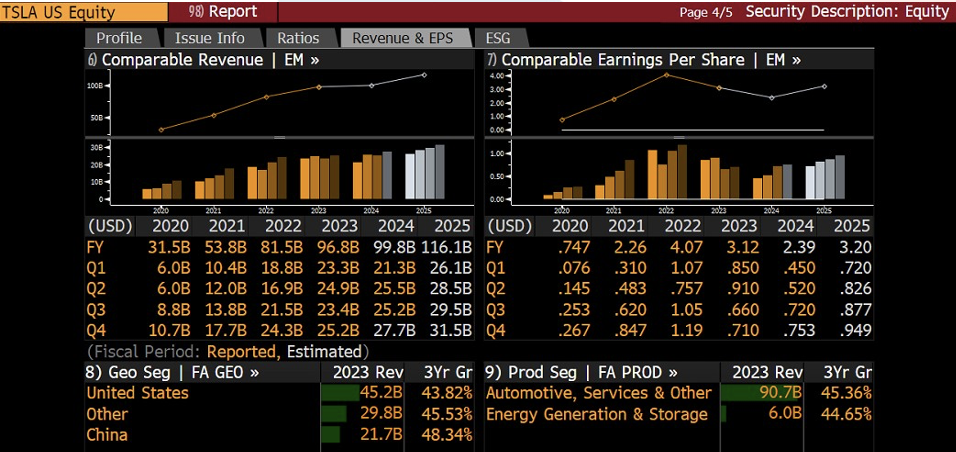Image resolution: width=956 pixels, height=452 pixels.
Task: Click the Reported fiscal period legend
Action: [x=243, y=351]
